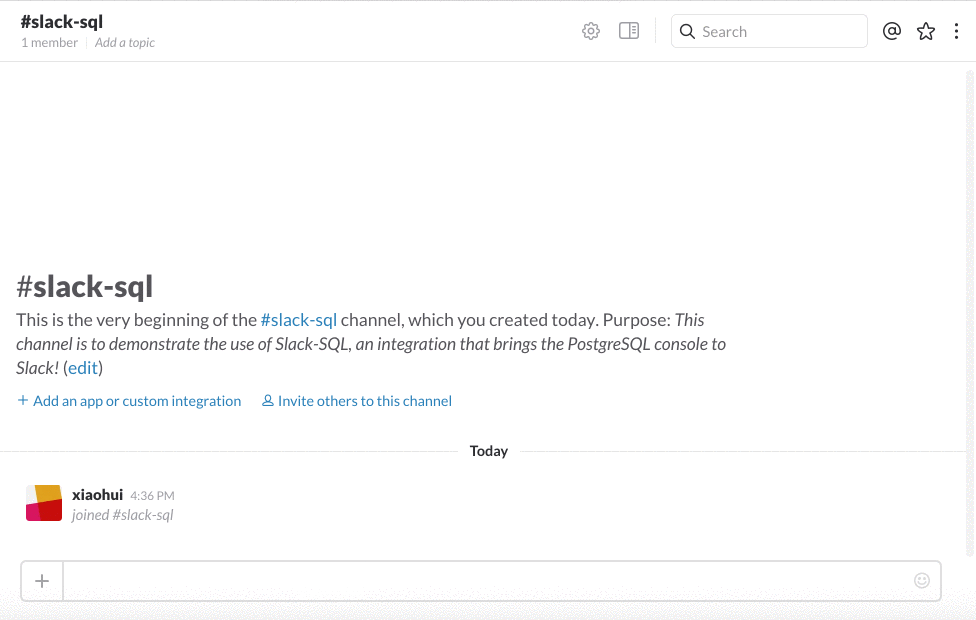Open channel settings gear icon
Viewport: 976px width, 620px height.
coord(591,31)
